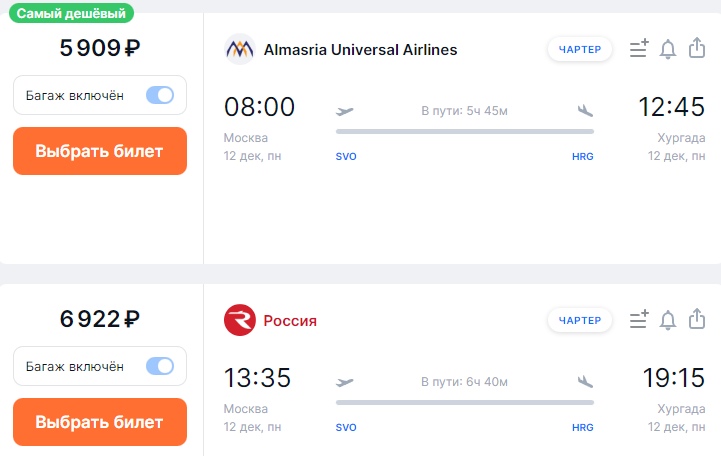The height and width of the screenshot is (456, 721).
Task: Toggle baggage included for 5 909 ₽ ticket
Action: (159, 96)
